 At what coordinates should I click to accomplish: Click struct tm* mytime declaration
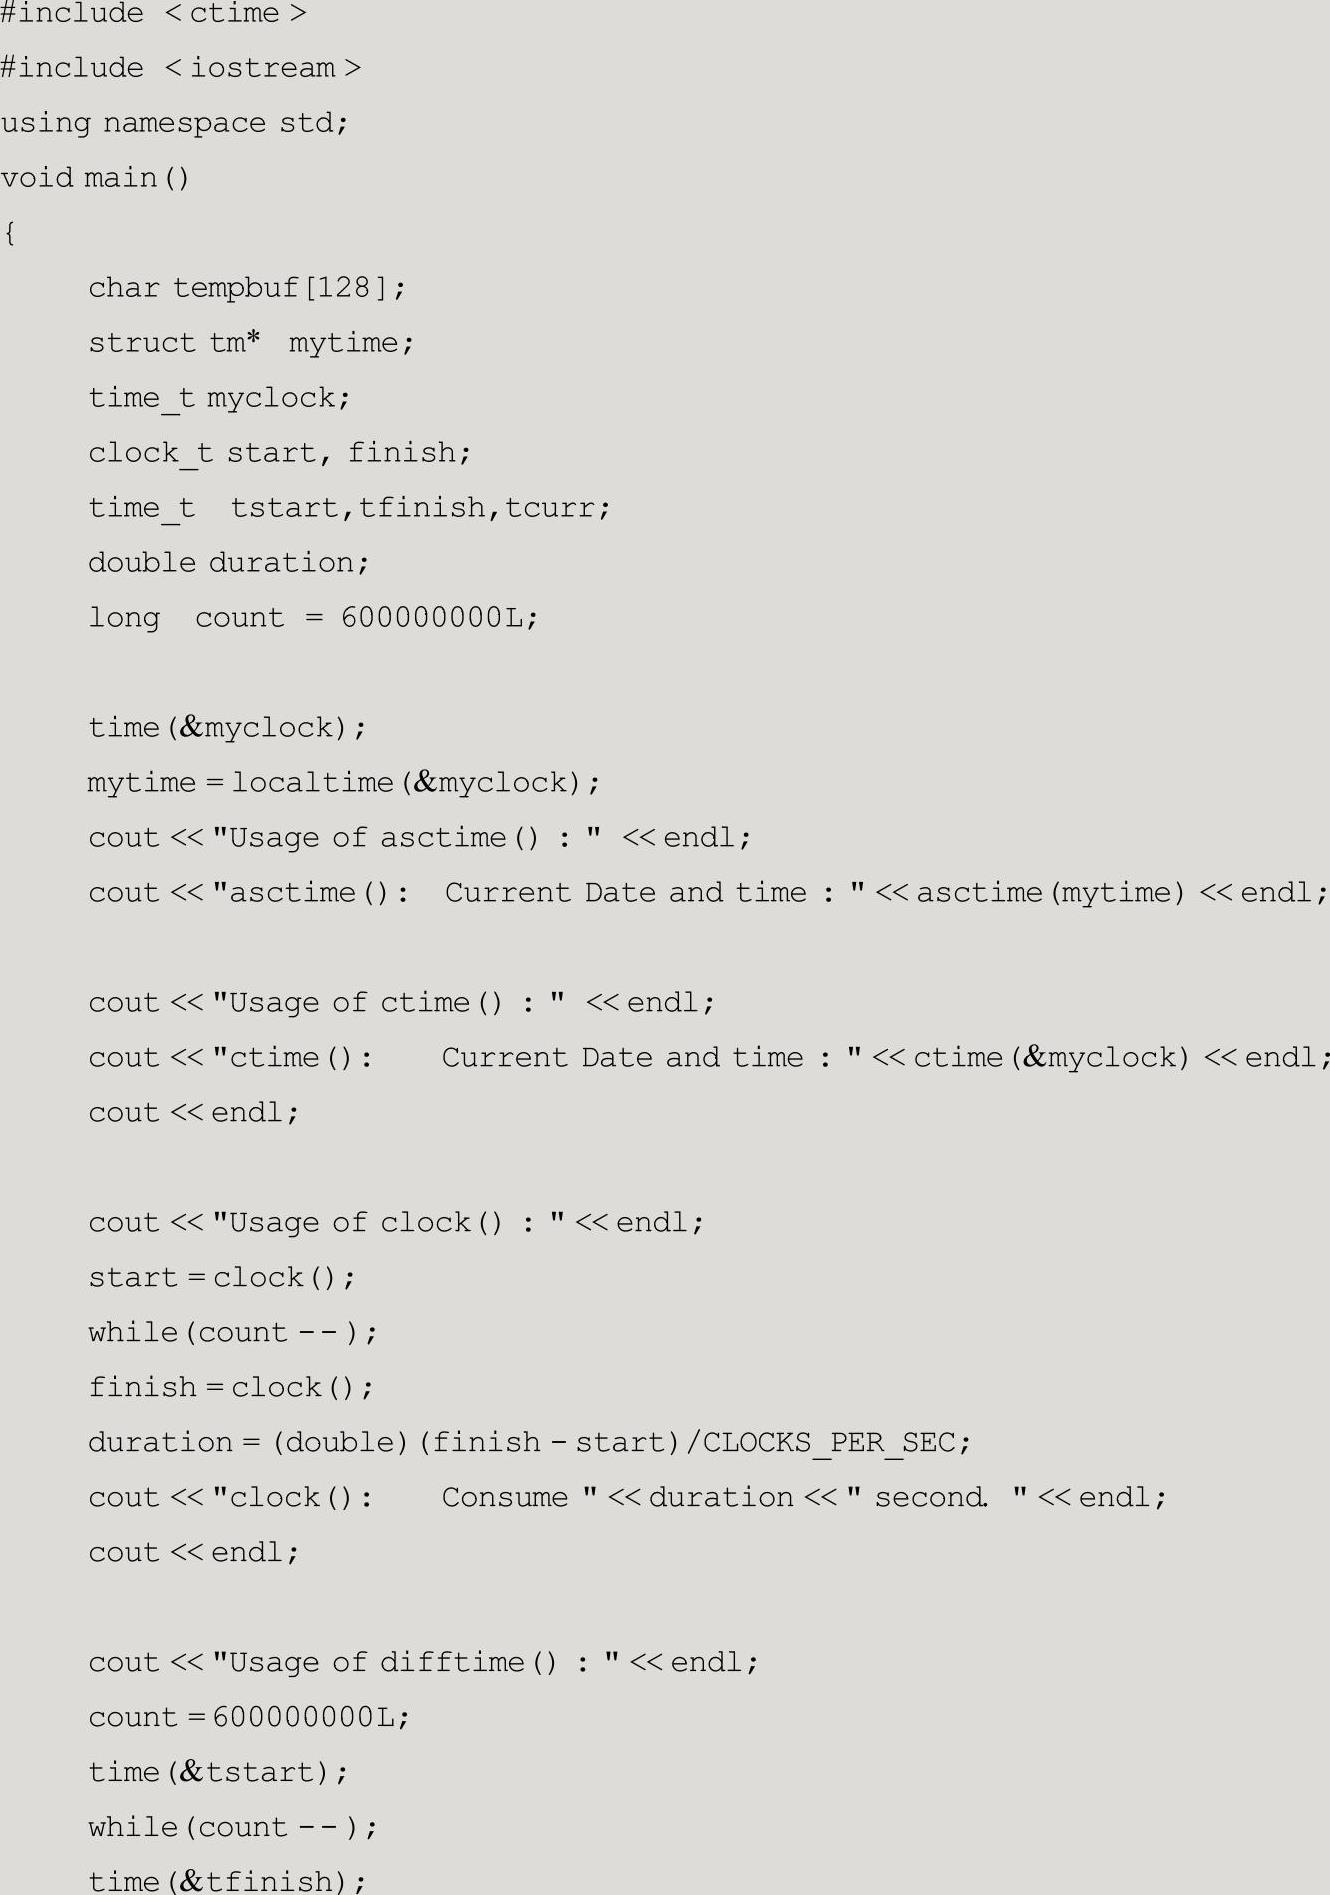pos(251,343)
